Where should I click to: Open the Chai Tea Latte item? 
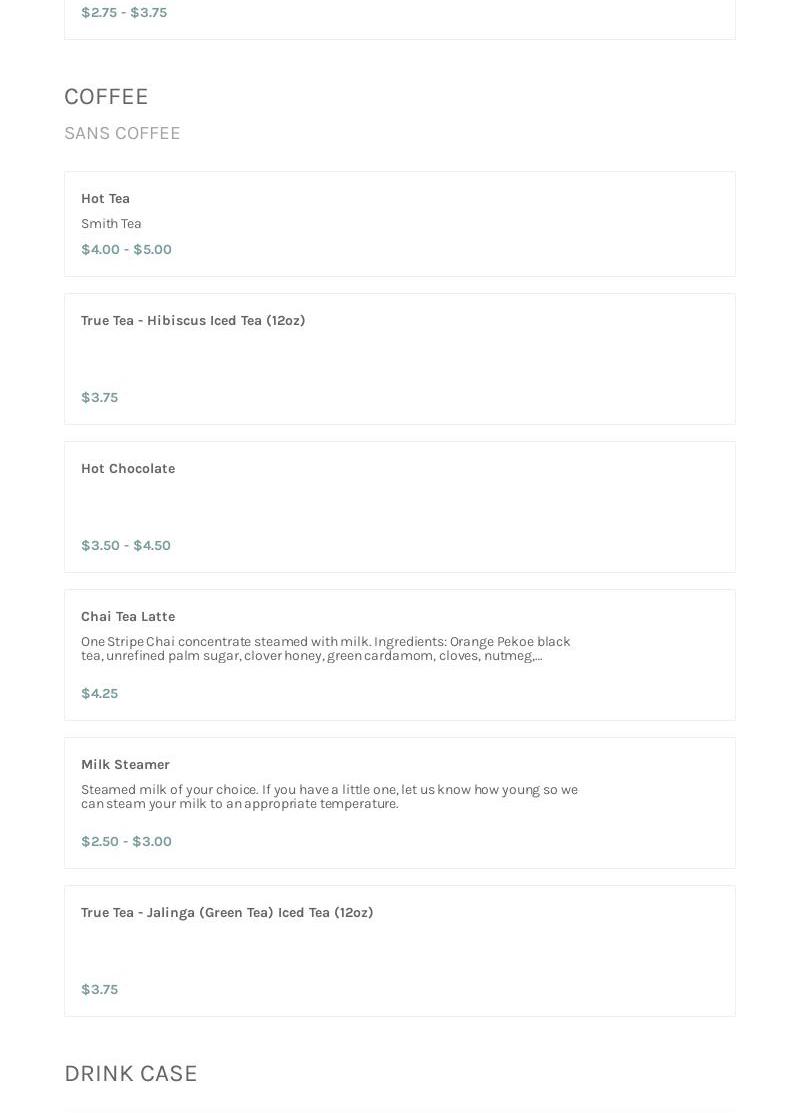click(128, 616)
